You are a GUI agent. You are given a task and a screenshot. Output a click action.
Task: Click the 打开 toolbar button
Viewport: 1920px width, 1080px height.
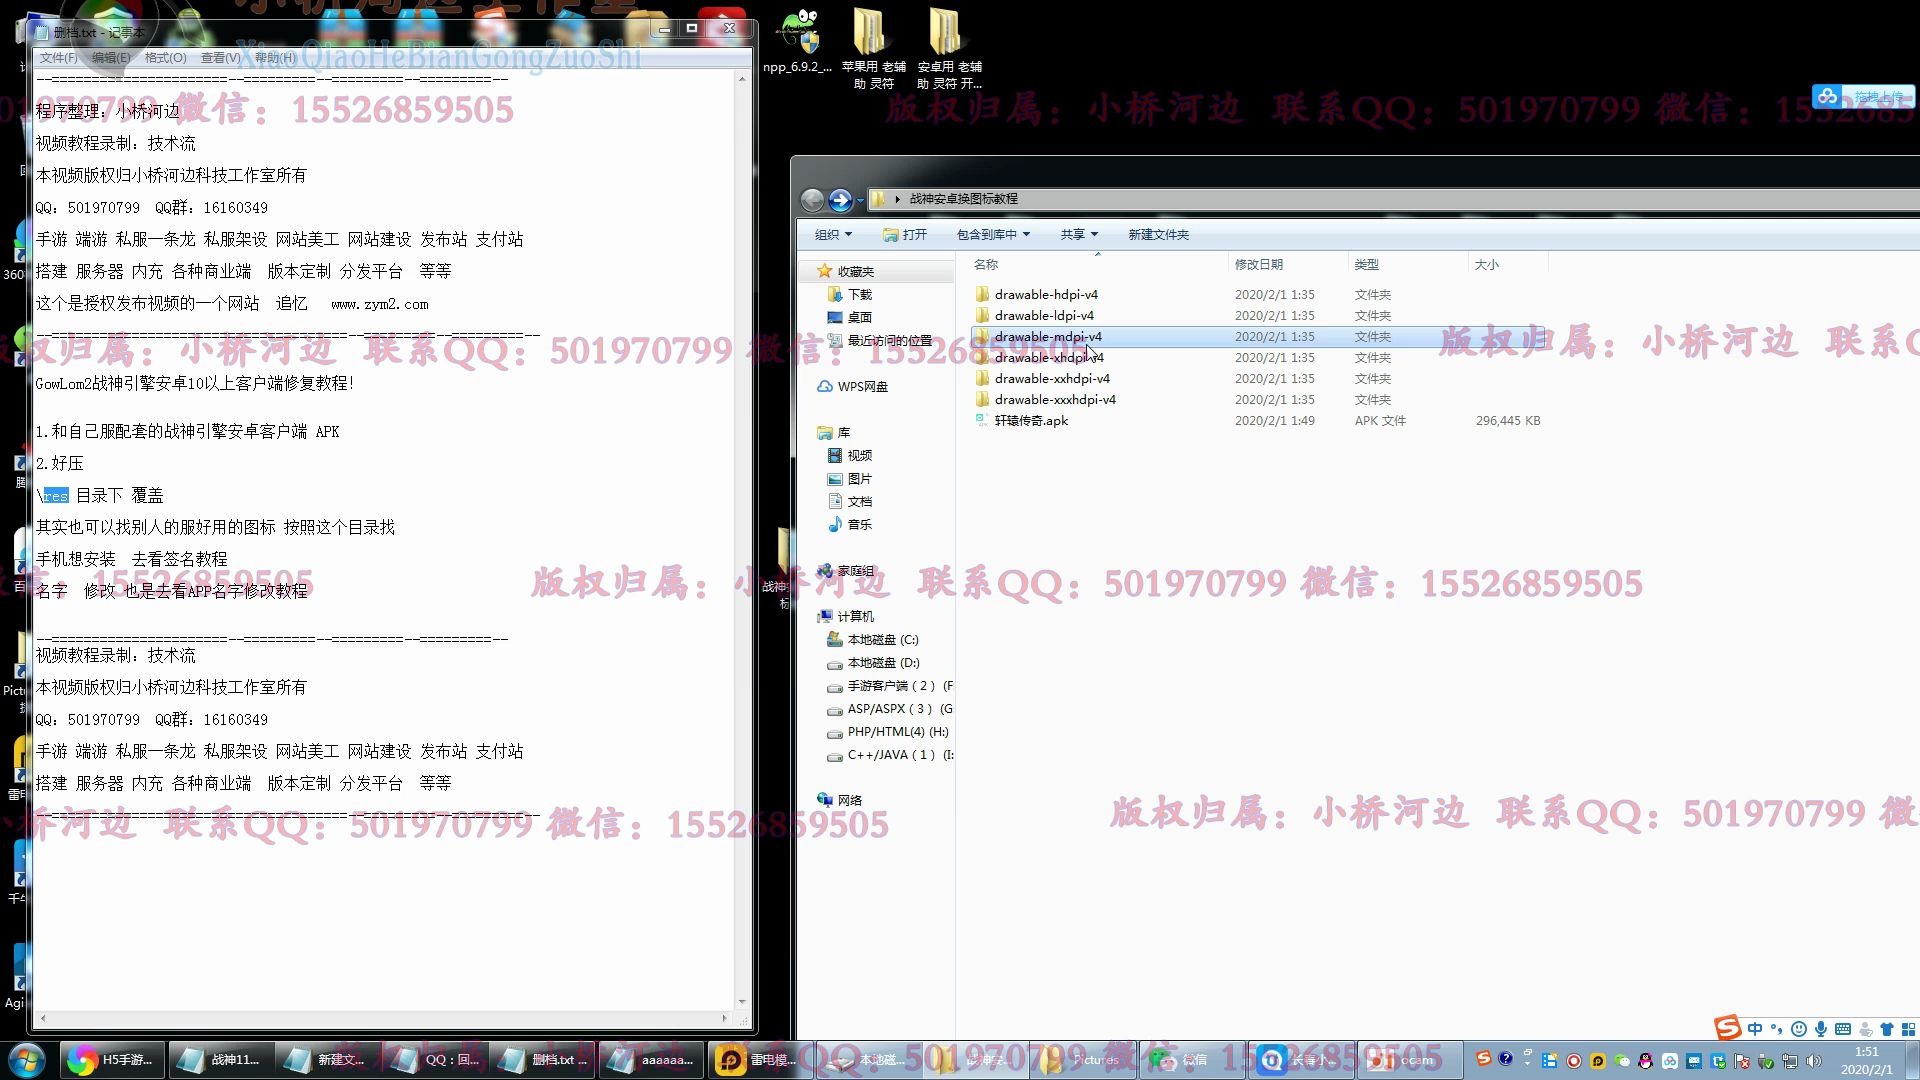(x=905, y=235)
